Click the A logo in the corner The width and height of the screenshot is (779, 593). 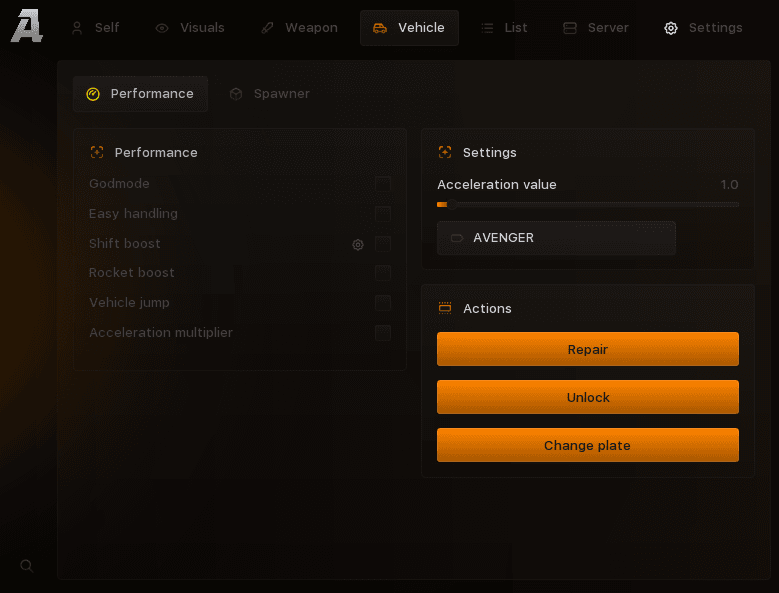pyautogui.click(x=27, y=26)
